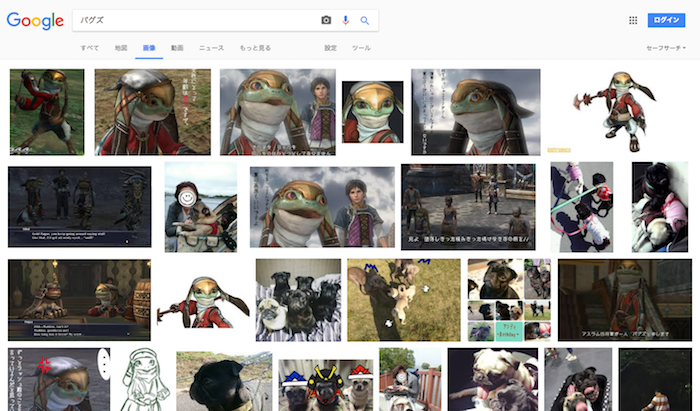Click the camera search-by-image icon
This screenshot has width=700, height=411.
click(326, 20)
